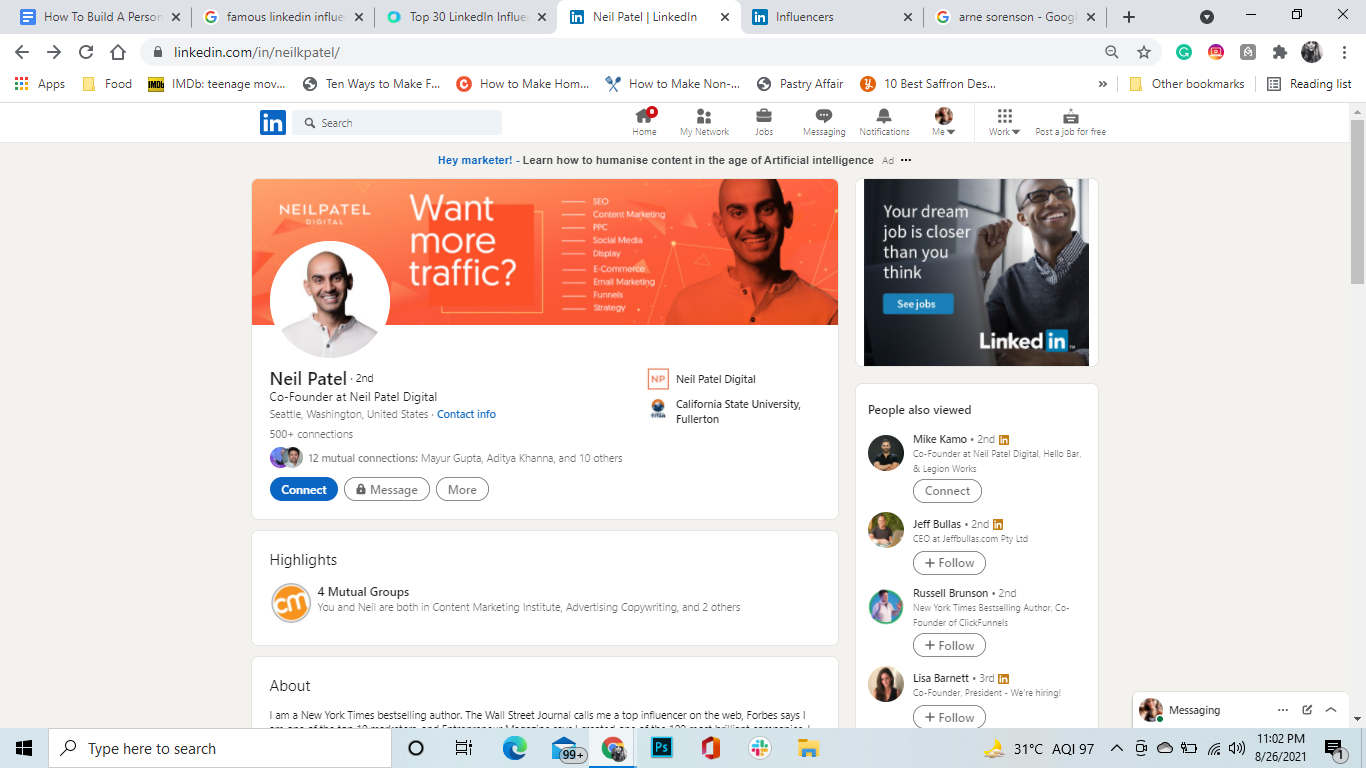Open the Reading list
This screenshot has height=768, width=1366.
click(x=1309, y=84)
